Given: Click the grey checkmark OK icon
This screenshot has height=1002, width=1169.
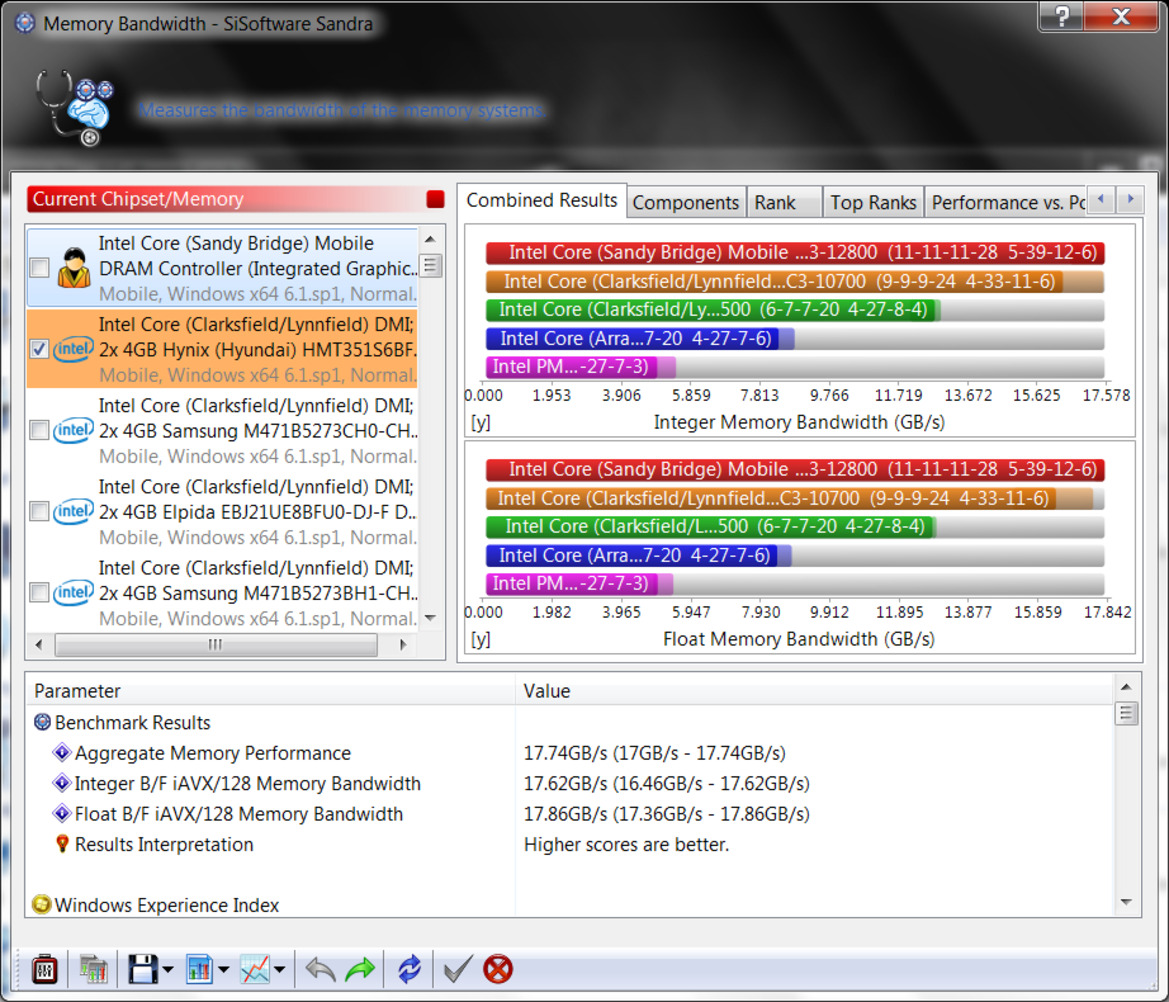Looking at the screenshot, I should (x=457, y=969).
